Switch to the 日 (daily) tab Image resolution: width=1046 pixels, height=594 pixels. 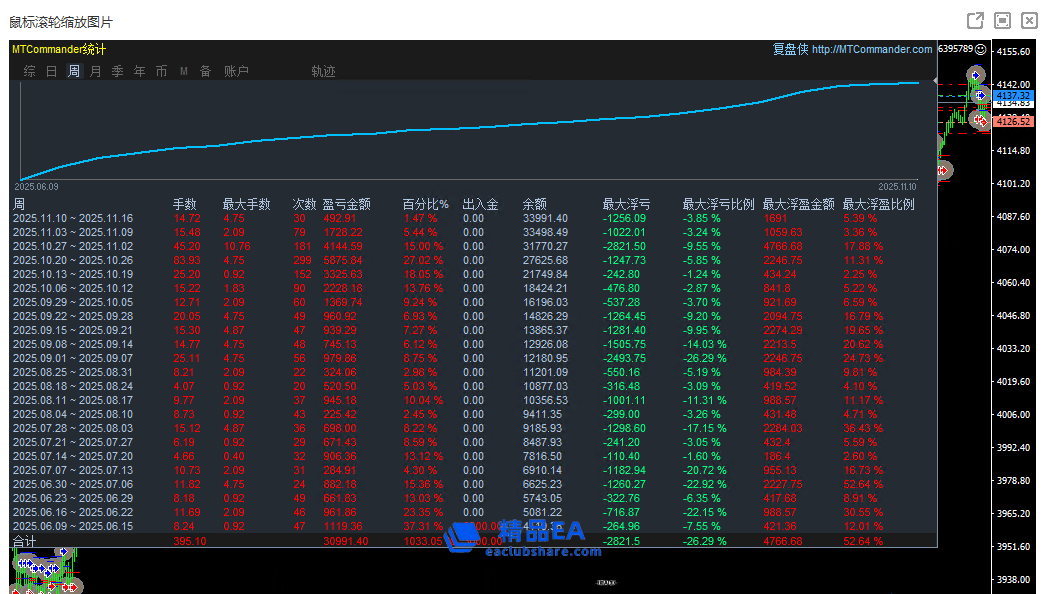pyautogui.click(x=52, y=71)
